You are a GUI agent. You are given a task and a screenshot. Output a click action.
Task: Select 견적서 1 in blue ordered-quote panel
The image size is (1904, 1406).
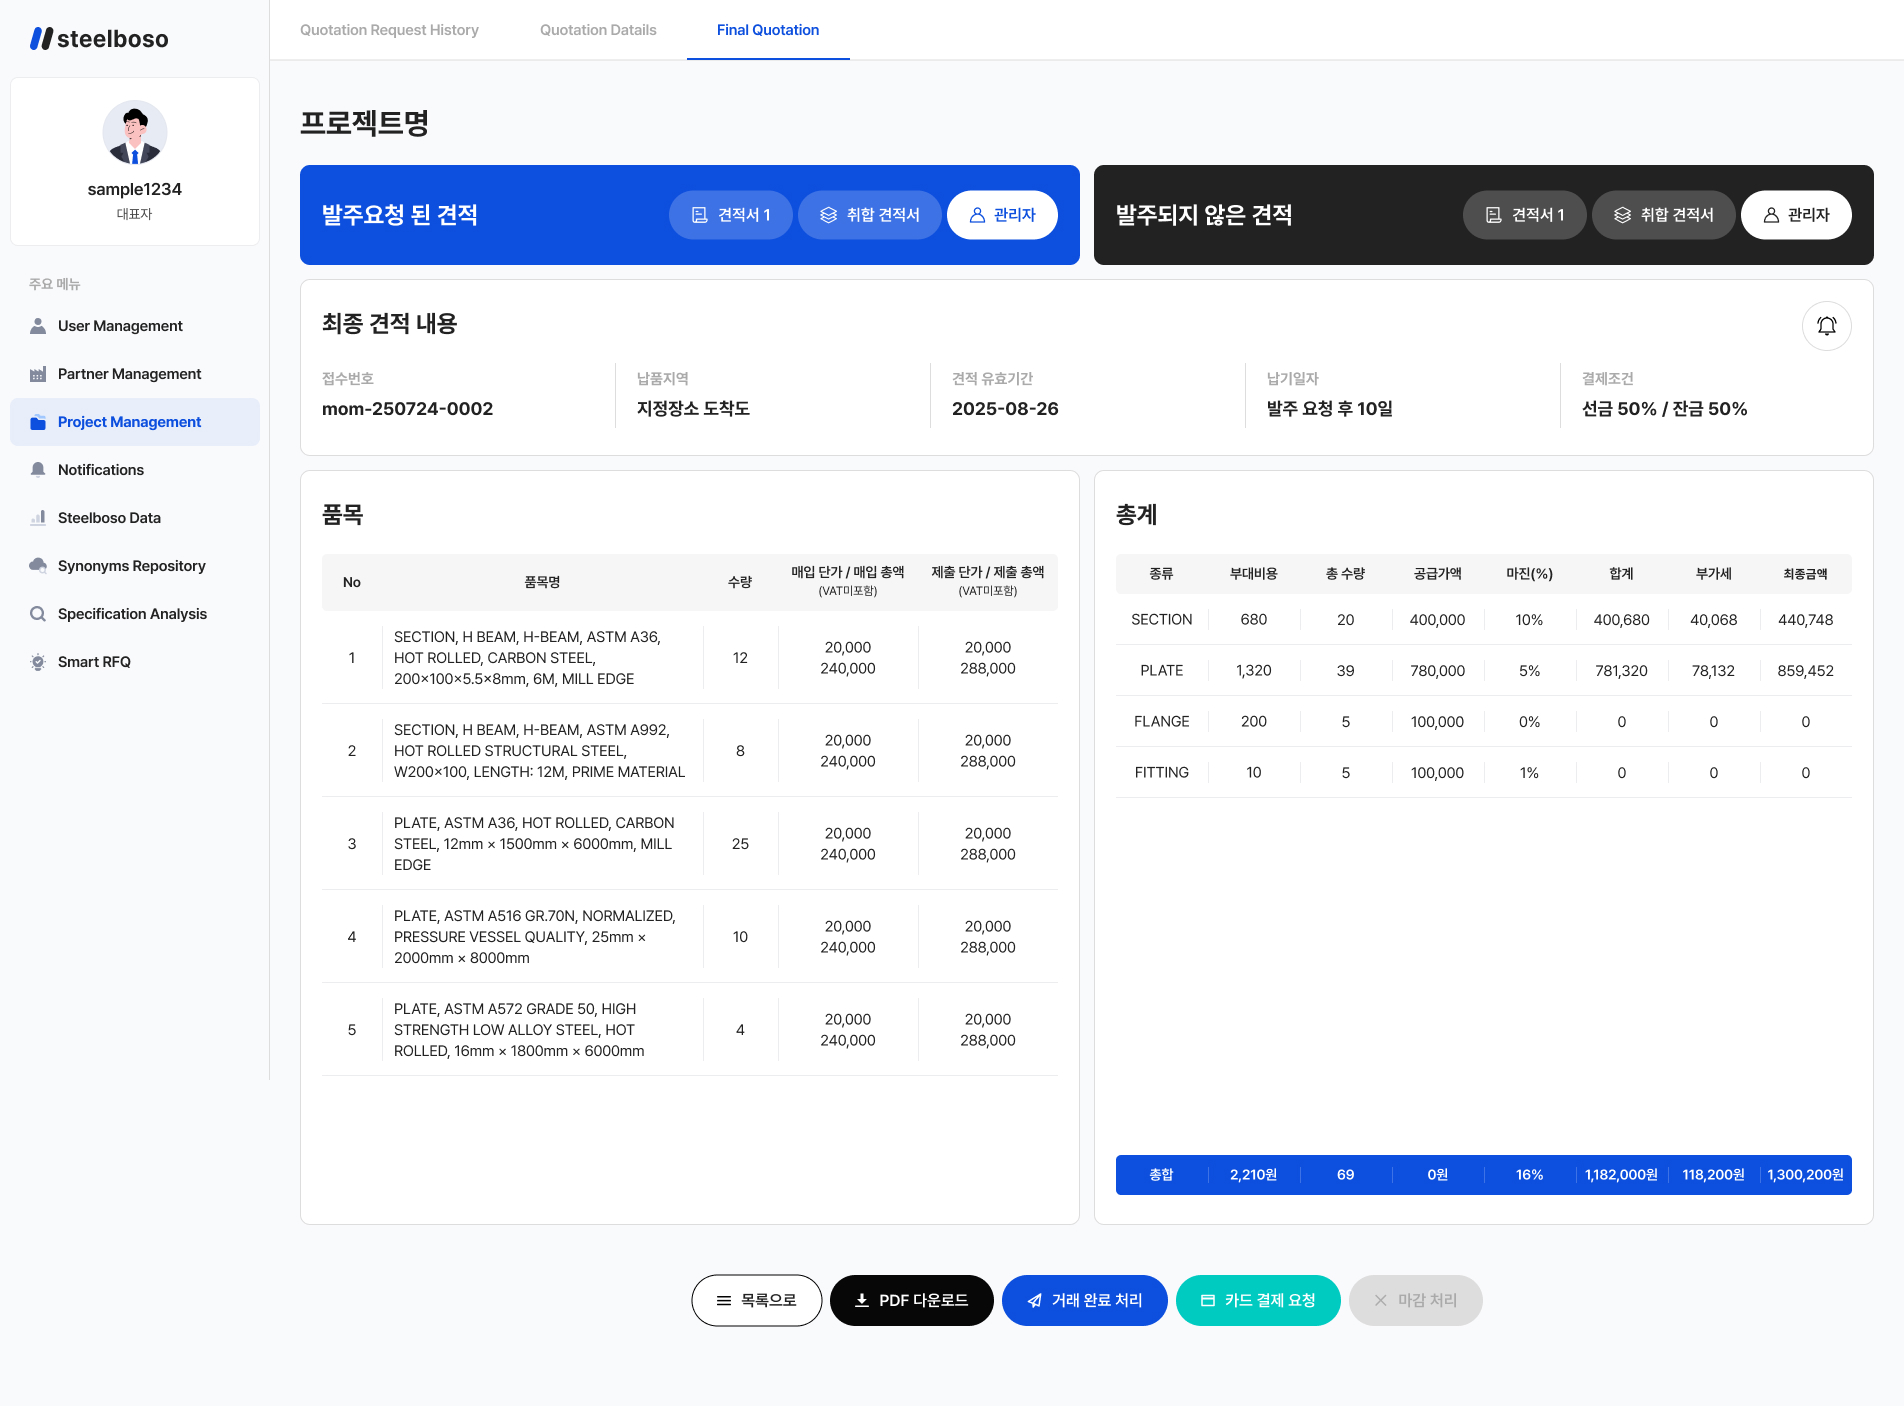731,215
